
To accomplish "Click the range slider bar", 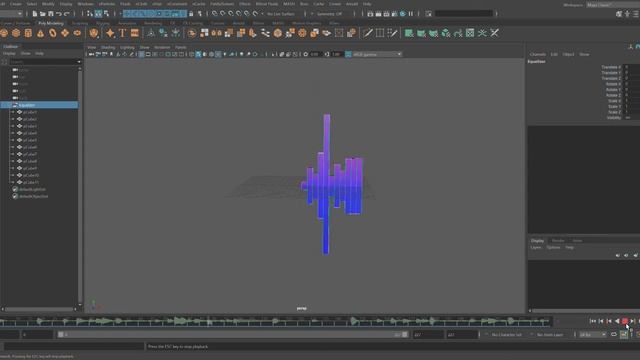I will coord(233,335).
